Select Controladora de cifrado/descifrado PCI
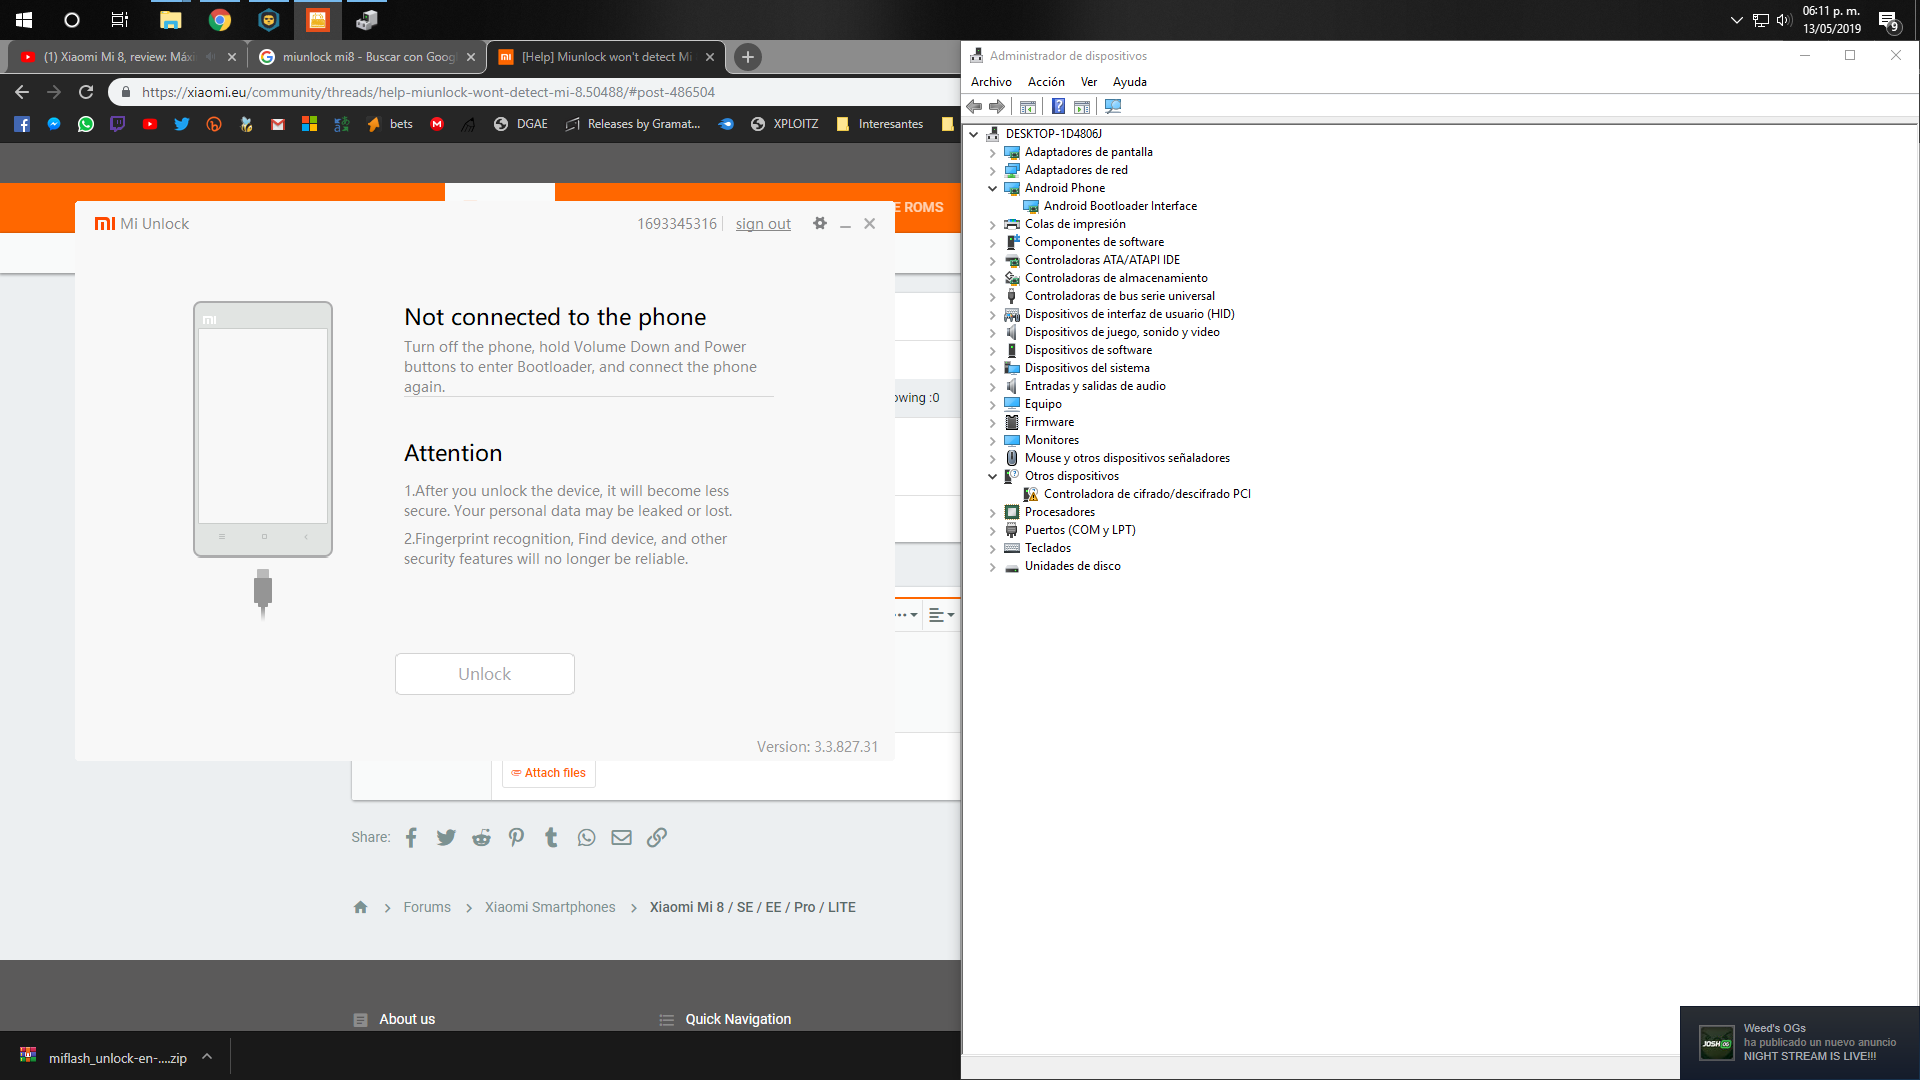This screenshot has width=1920, height=1080. pyautogui.click(x=1147, y=494)
